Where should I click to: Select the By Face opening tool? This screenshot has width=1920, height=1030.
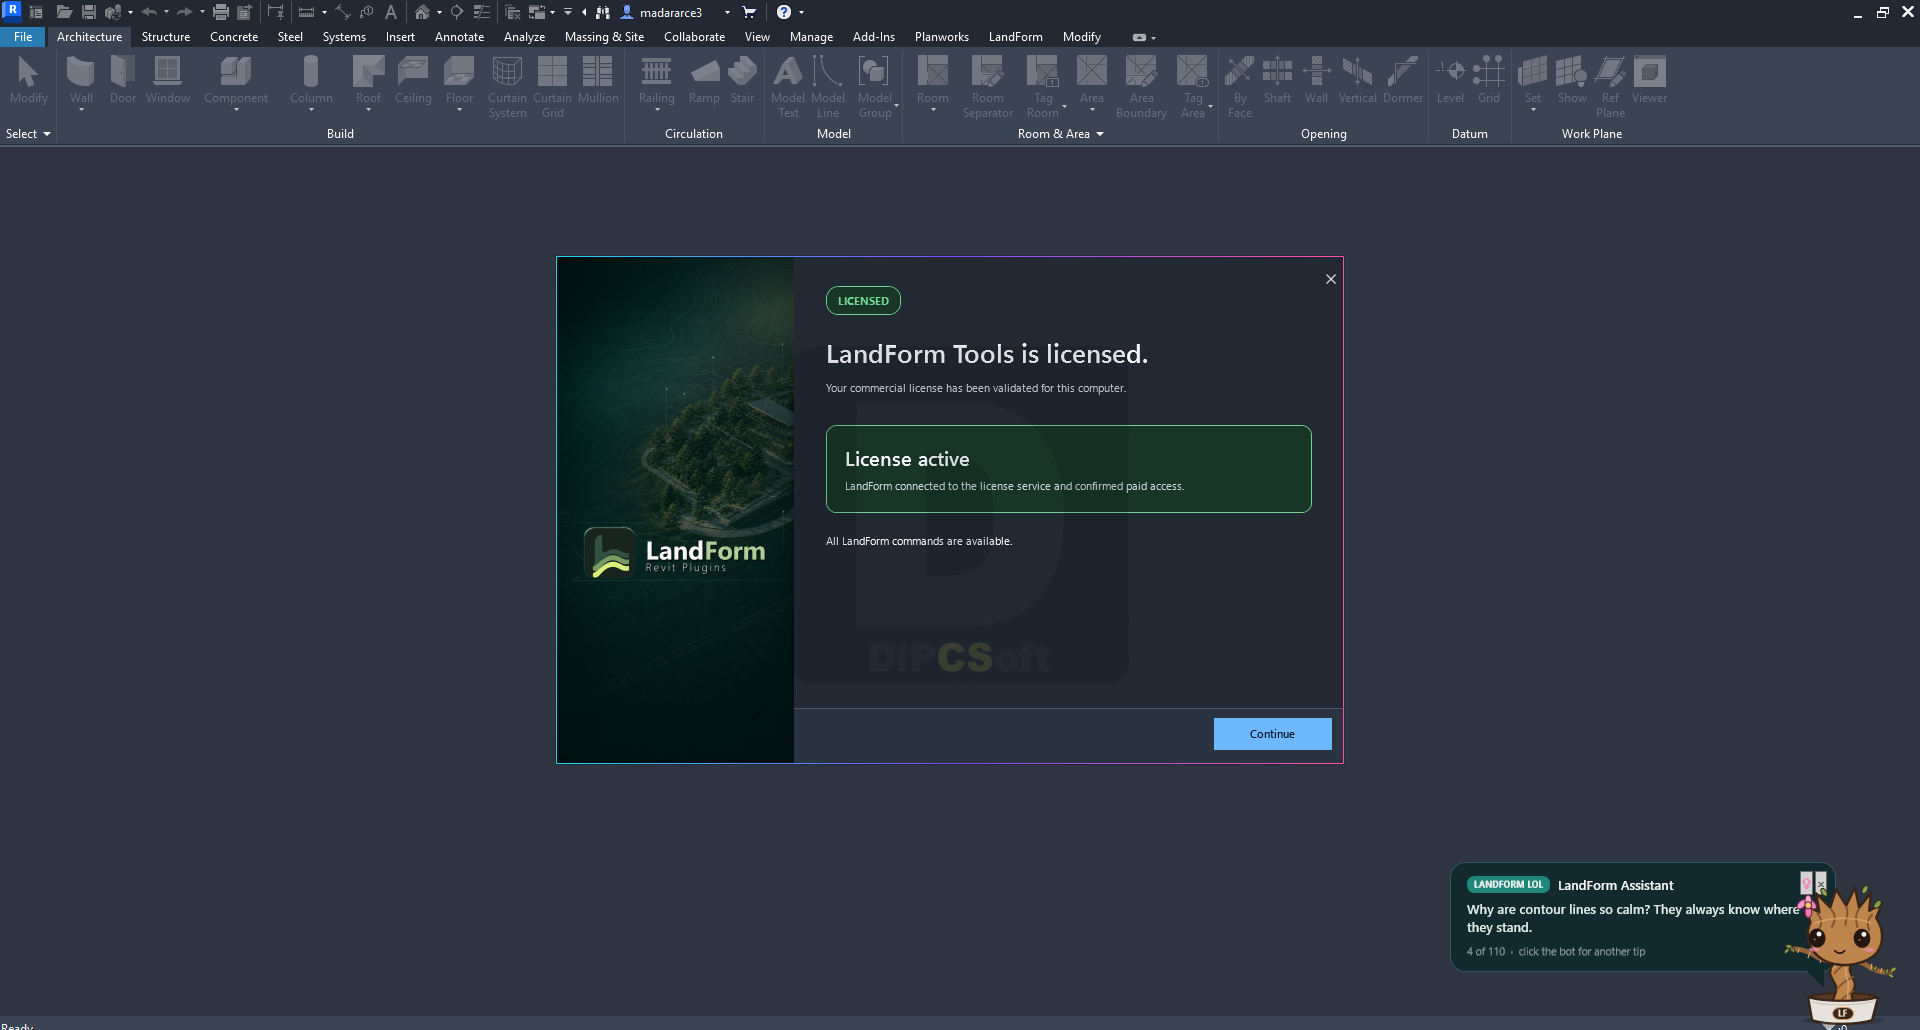click(1240, 86)
